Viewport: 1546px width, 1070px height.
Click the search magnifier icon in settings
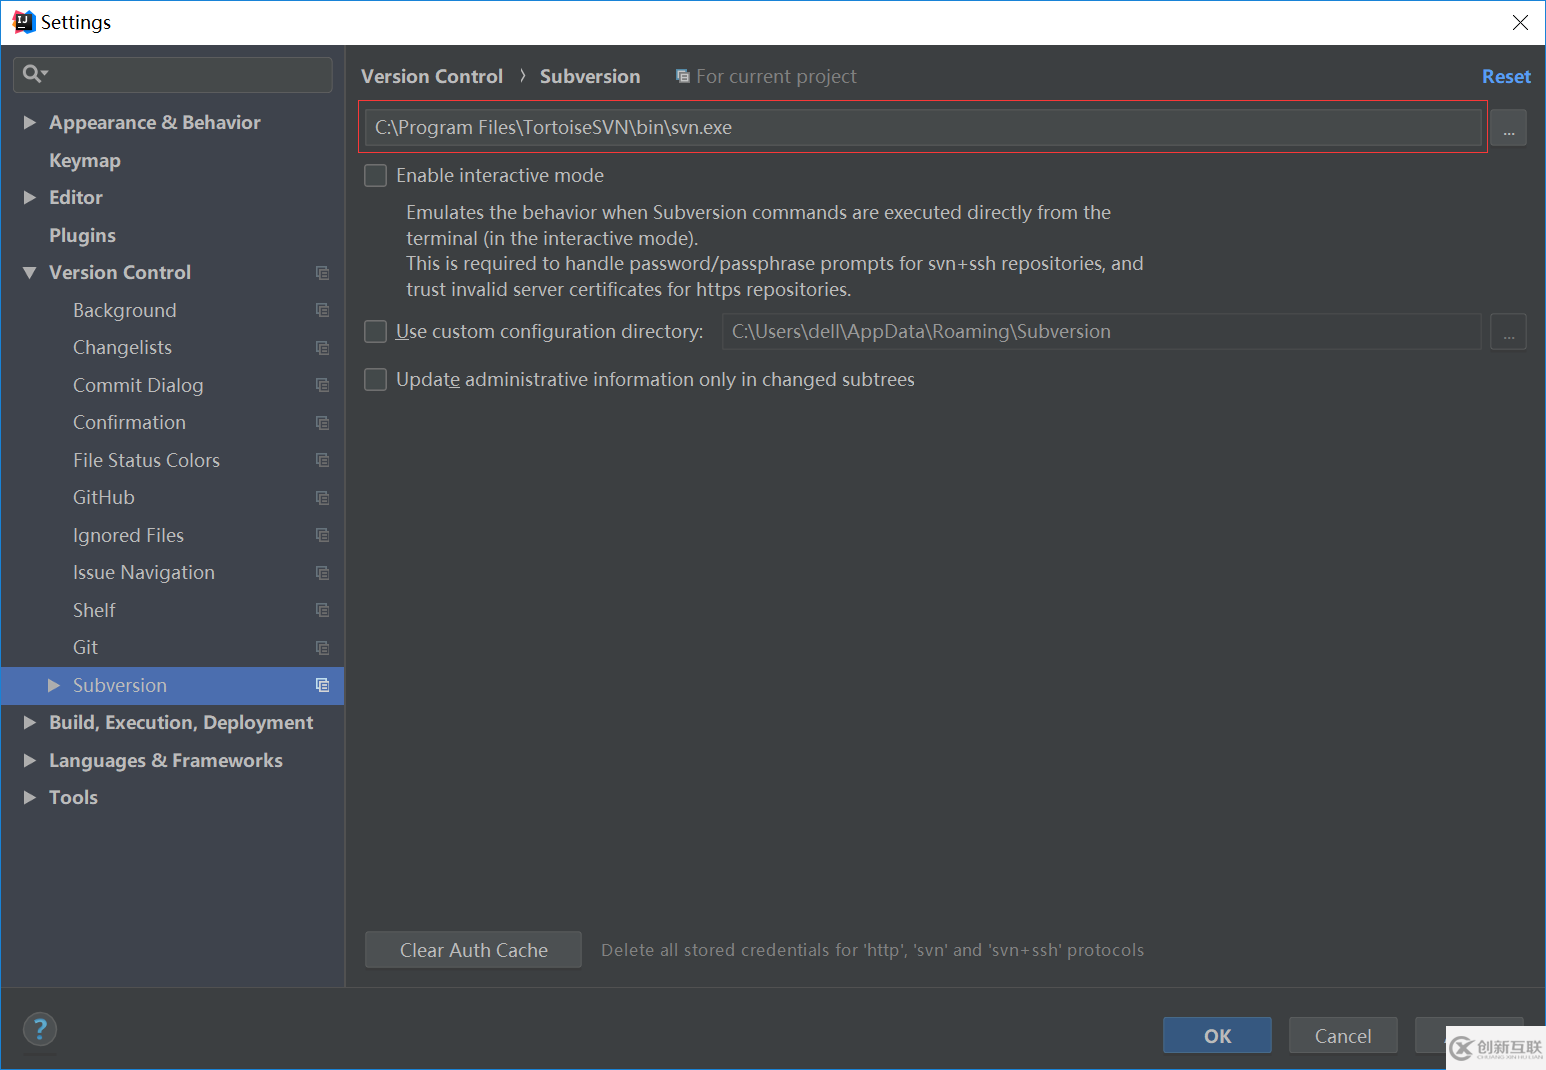(34, 74)
